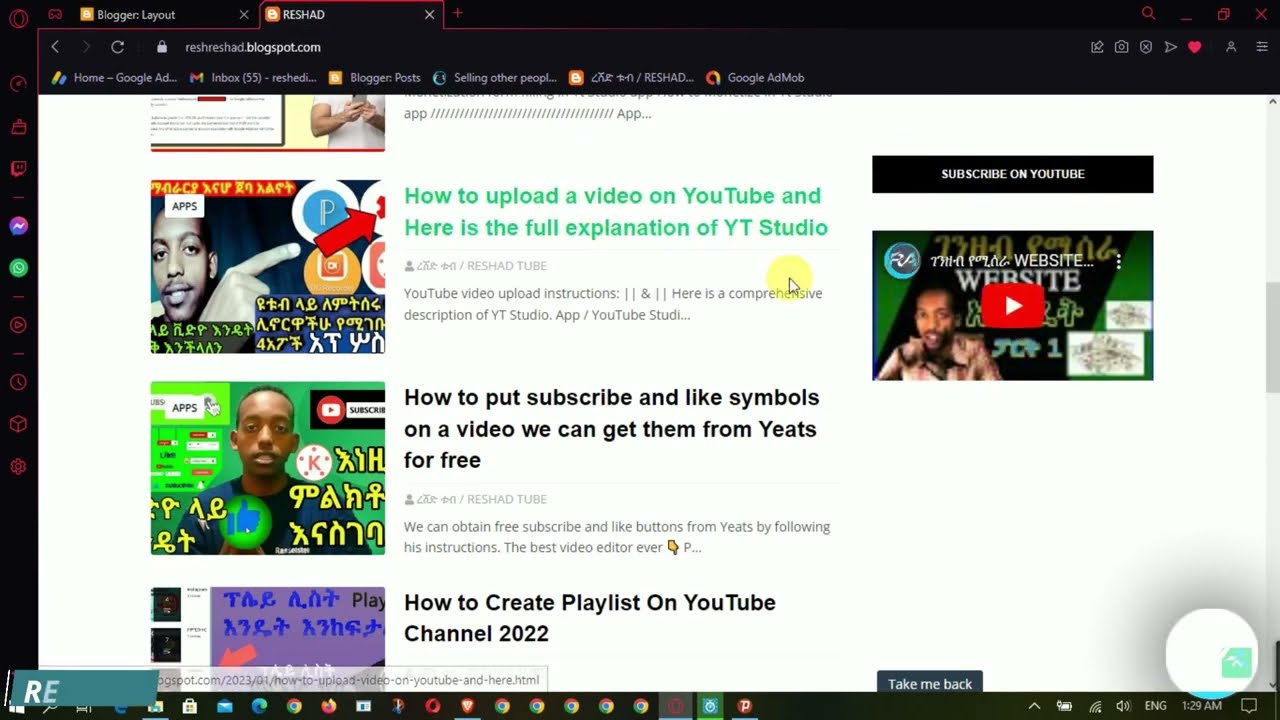Open Blogger: Posts bookmark
Screen dimensions: 1280x720
point(374,77)
